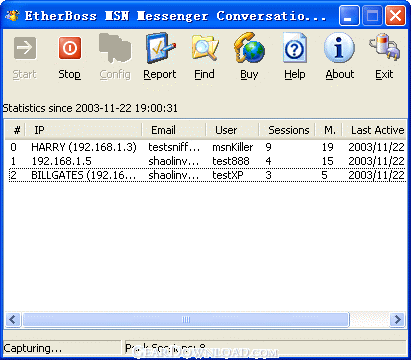Image resolution: width=411 pixels, height=360 pixels.
Task: Click Last Active date in msnKiller row
Action: [x=376, y=147]
